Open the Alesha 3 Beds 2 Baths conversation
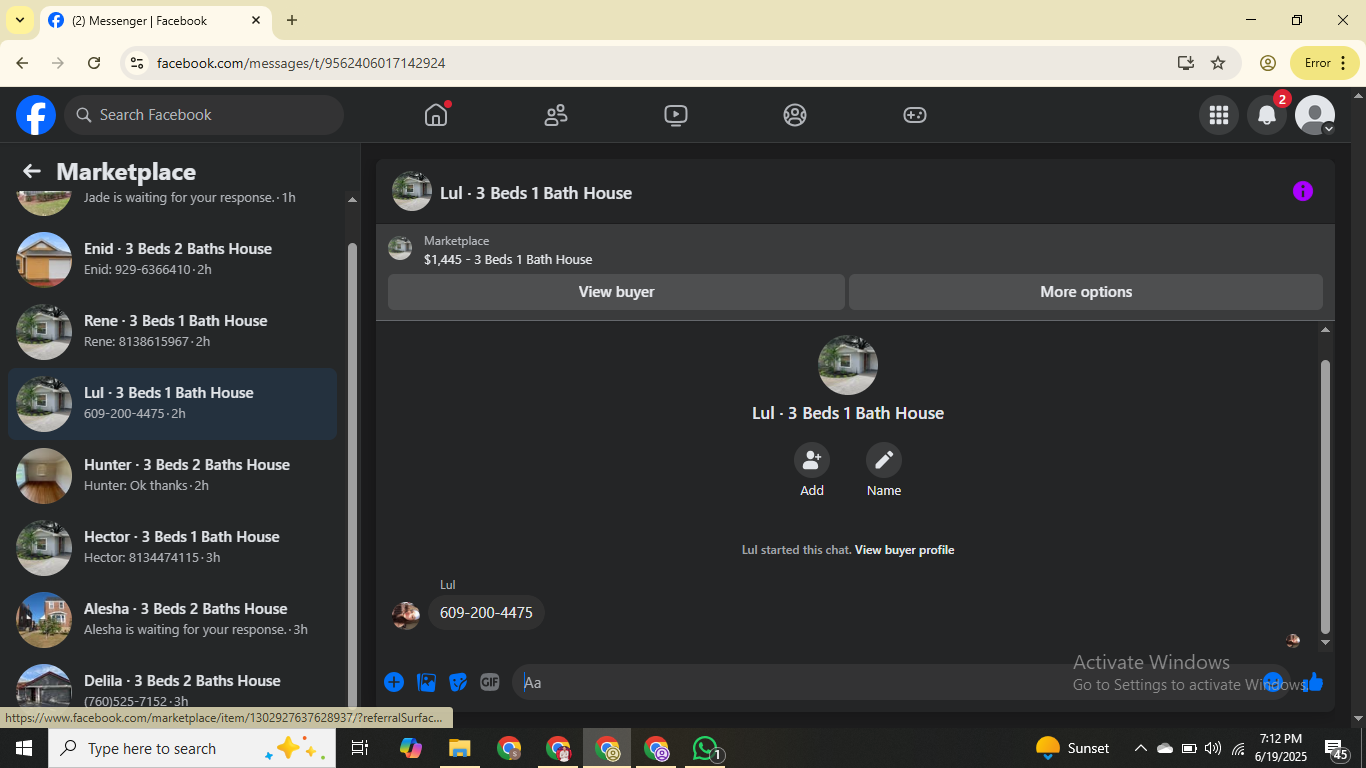Screen dimensions: 1366x768 point(173,620)
